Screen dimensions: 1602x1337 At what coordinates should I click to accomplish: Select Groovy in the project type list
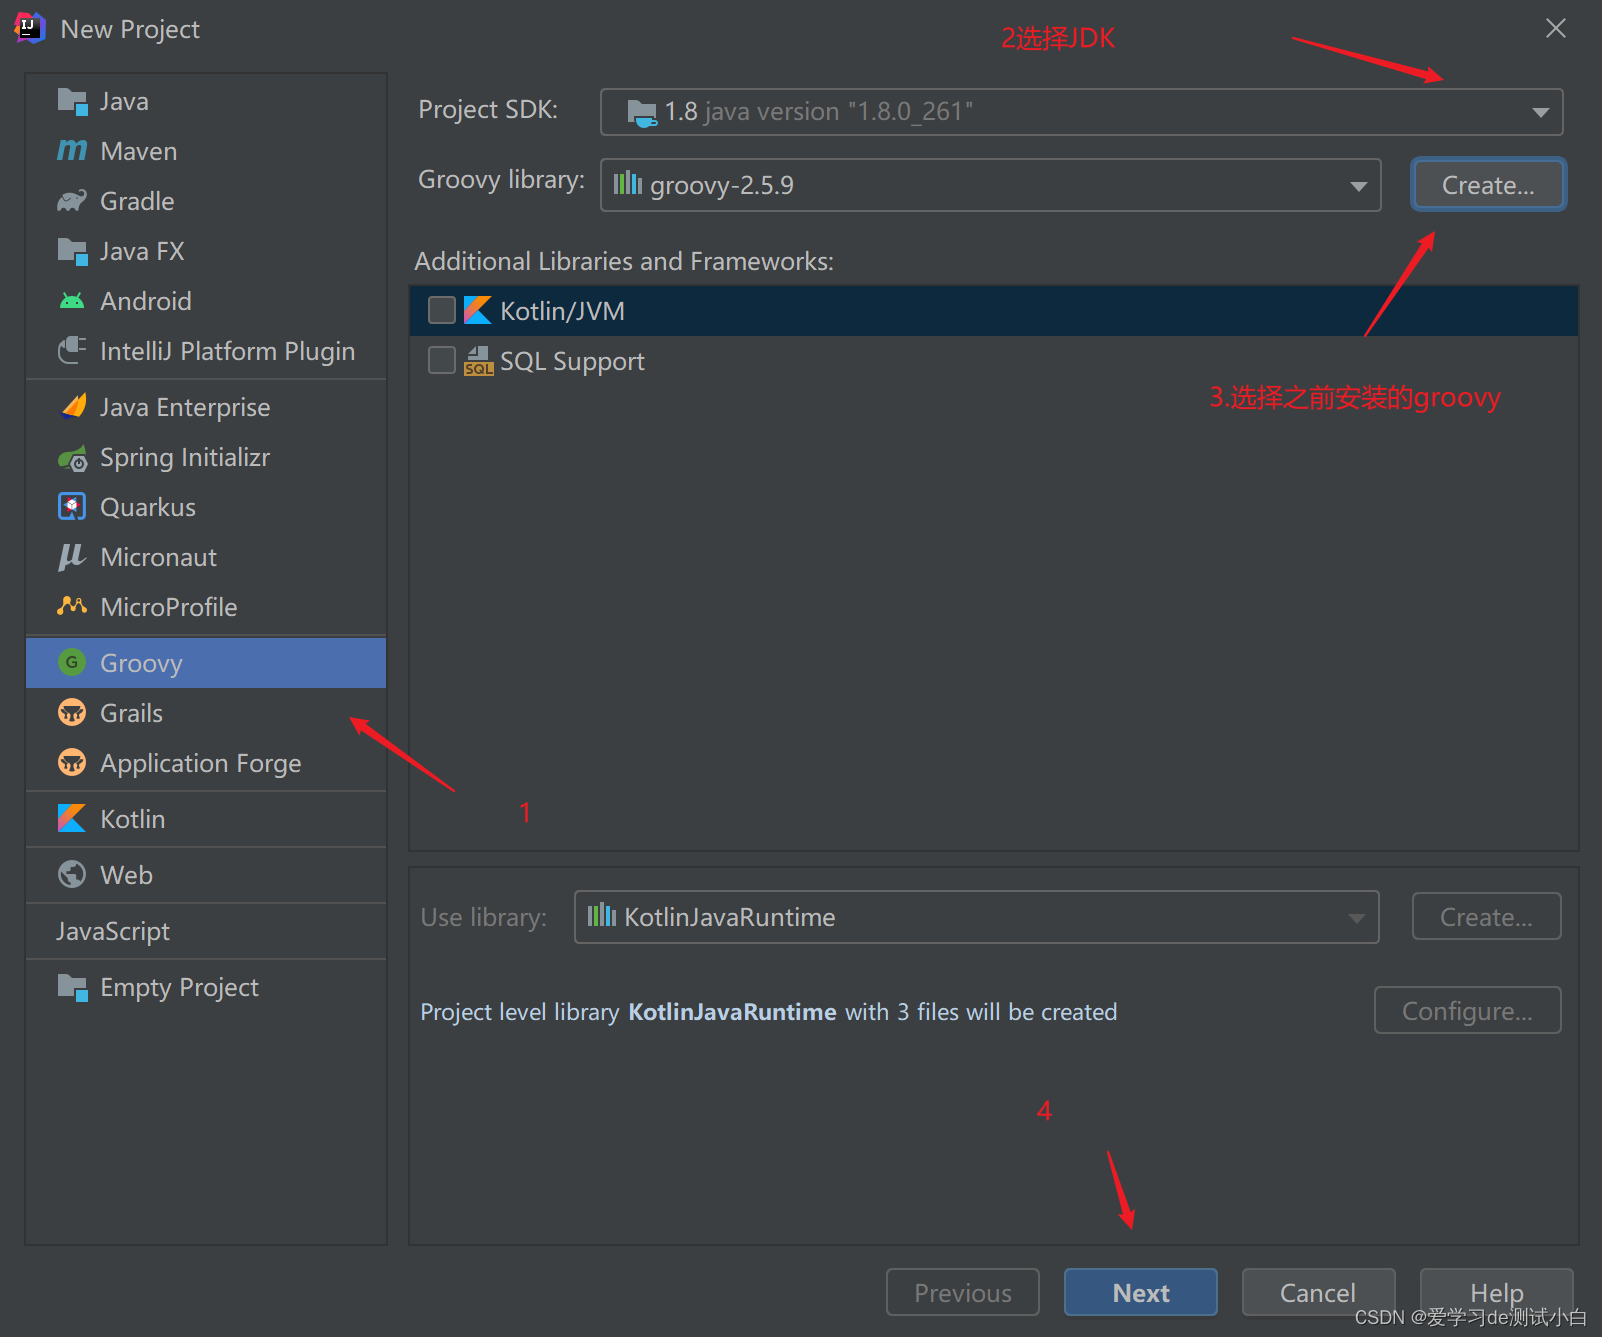(140, 662)
